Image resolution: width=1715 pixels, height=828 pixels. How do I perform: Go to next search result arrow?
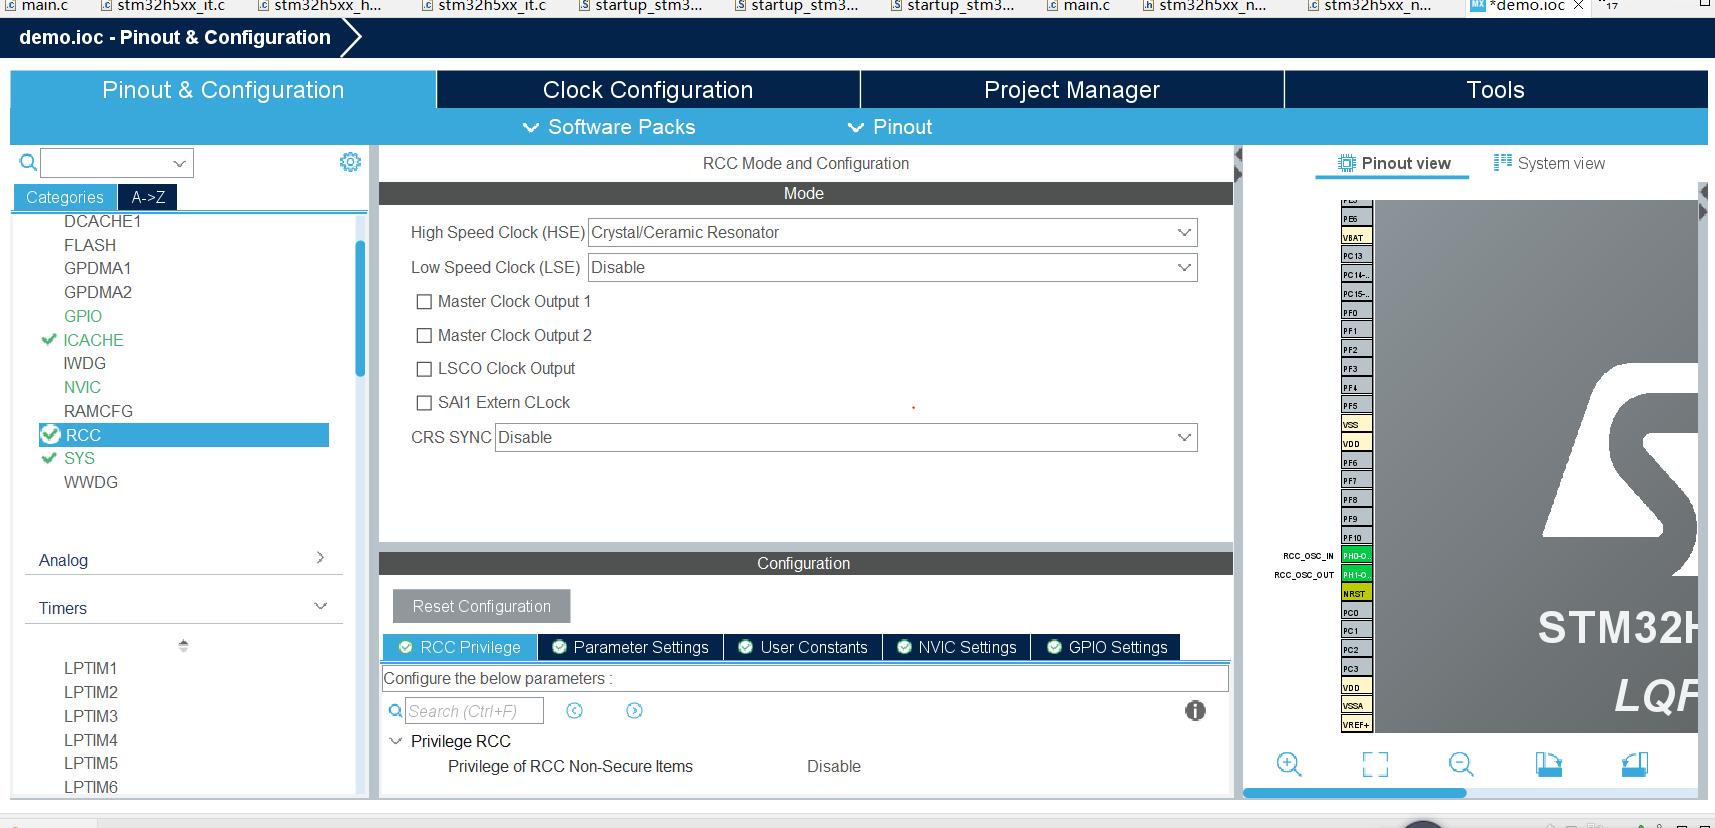(x=634, y=711)
